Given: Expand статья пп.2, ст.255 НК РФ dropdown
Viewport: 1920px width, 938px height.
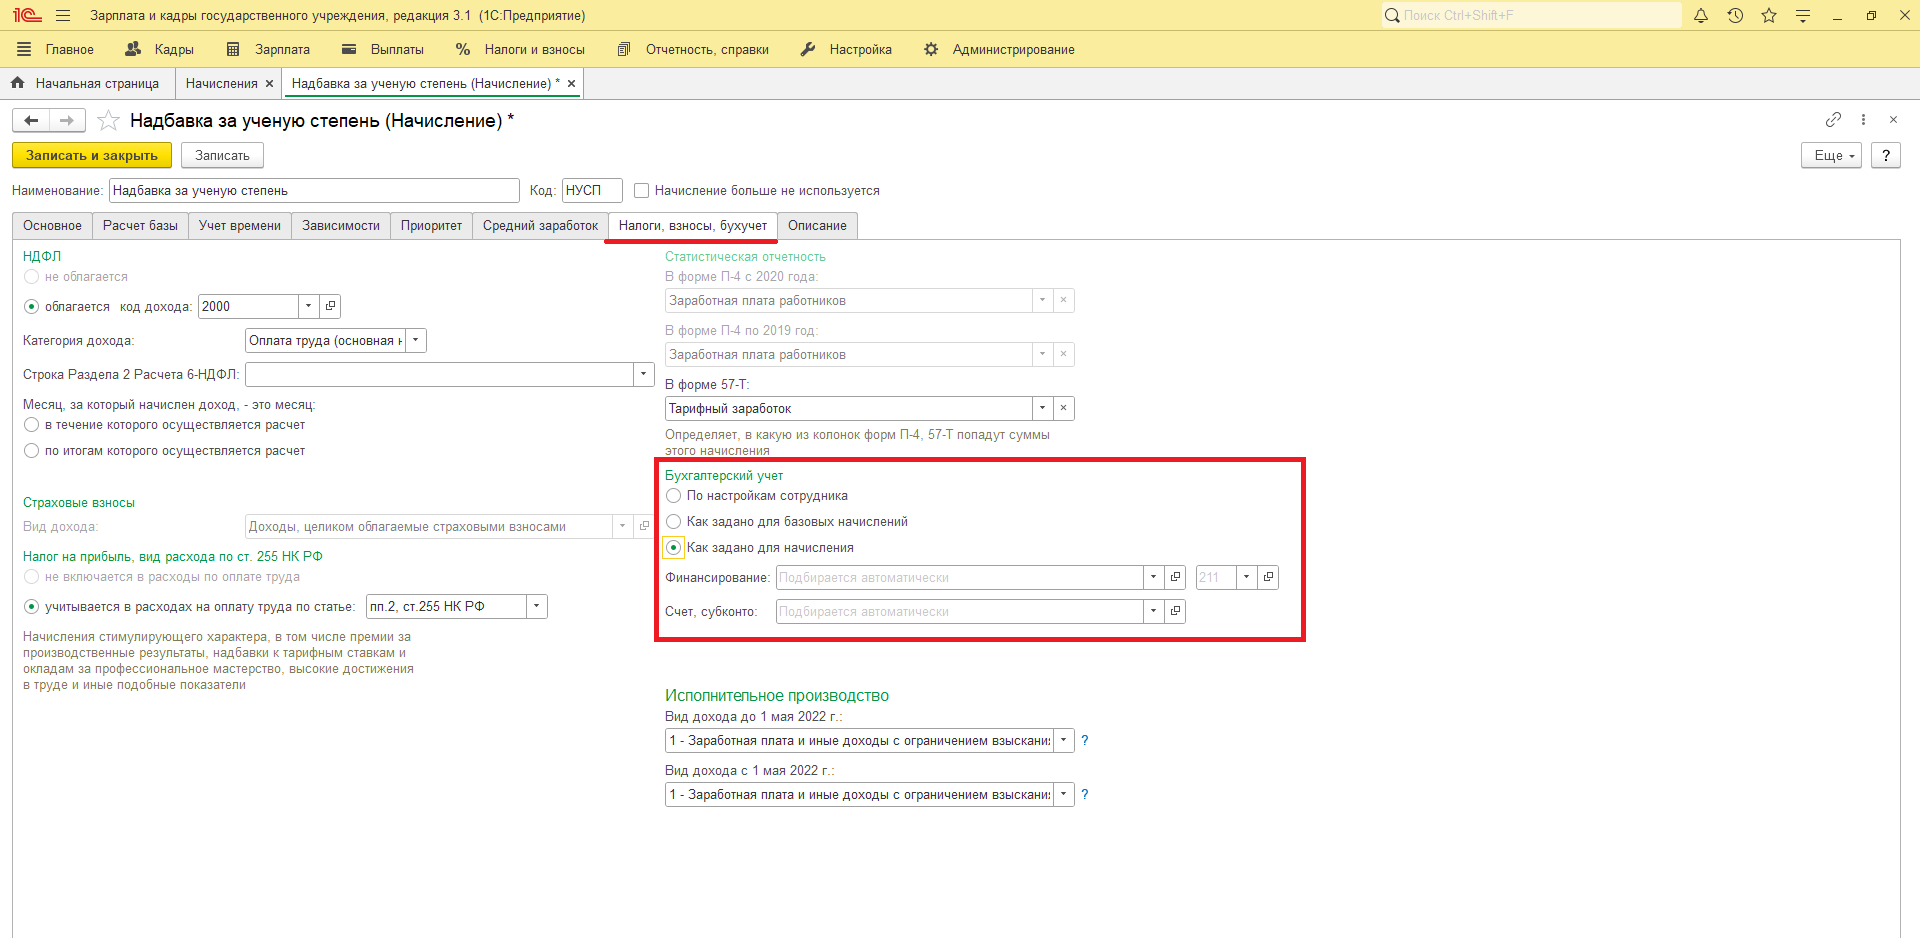Looking at the screenshot, I should 537,606.
